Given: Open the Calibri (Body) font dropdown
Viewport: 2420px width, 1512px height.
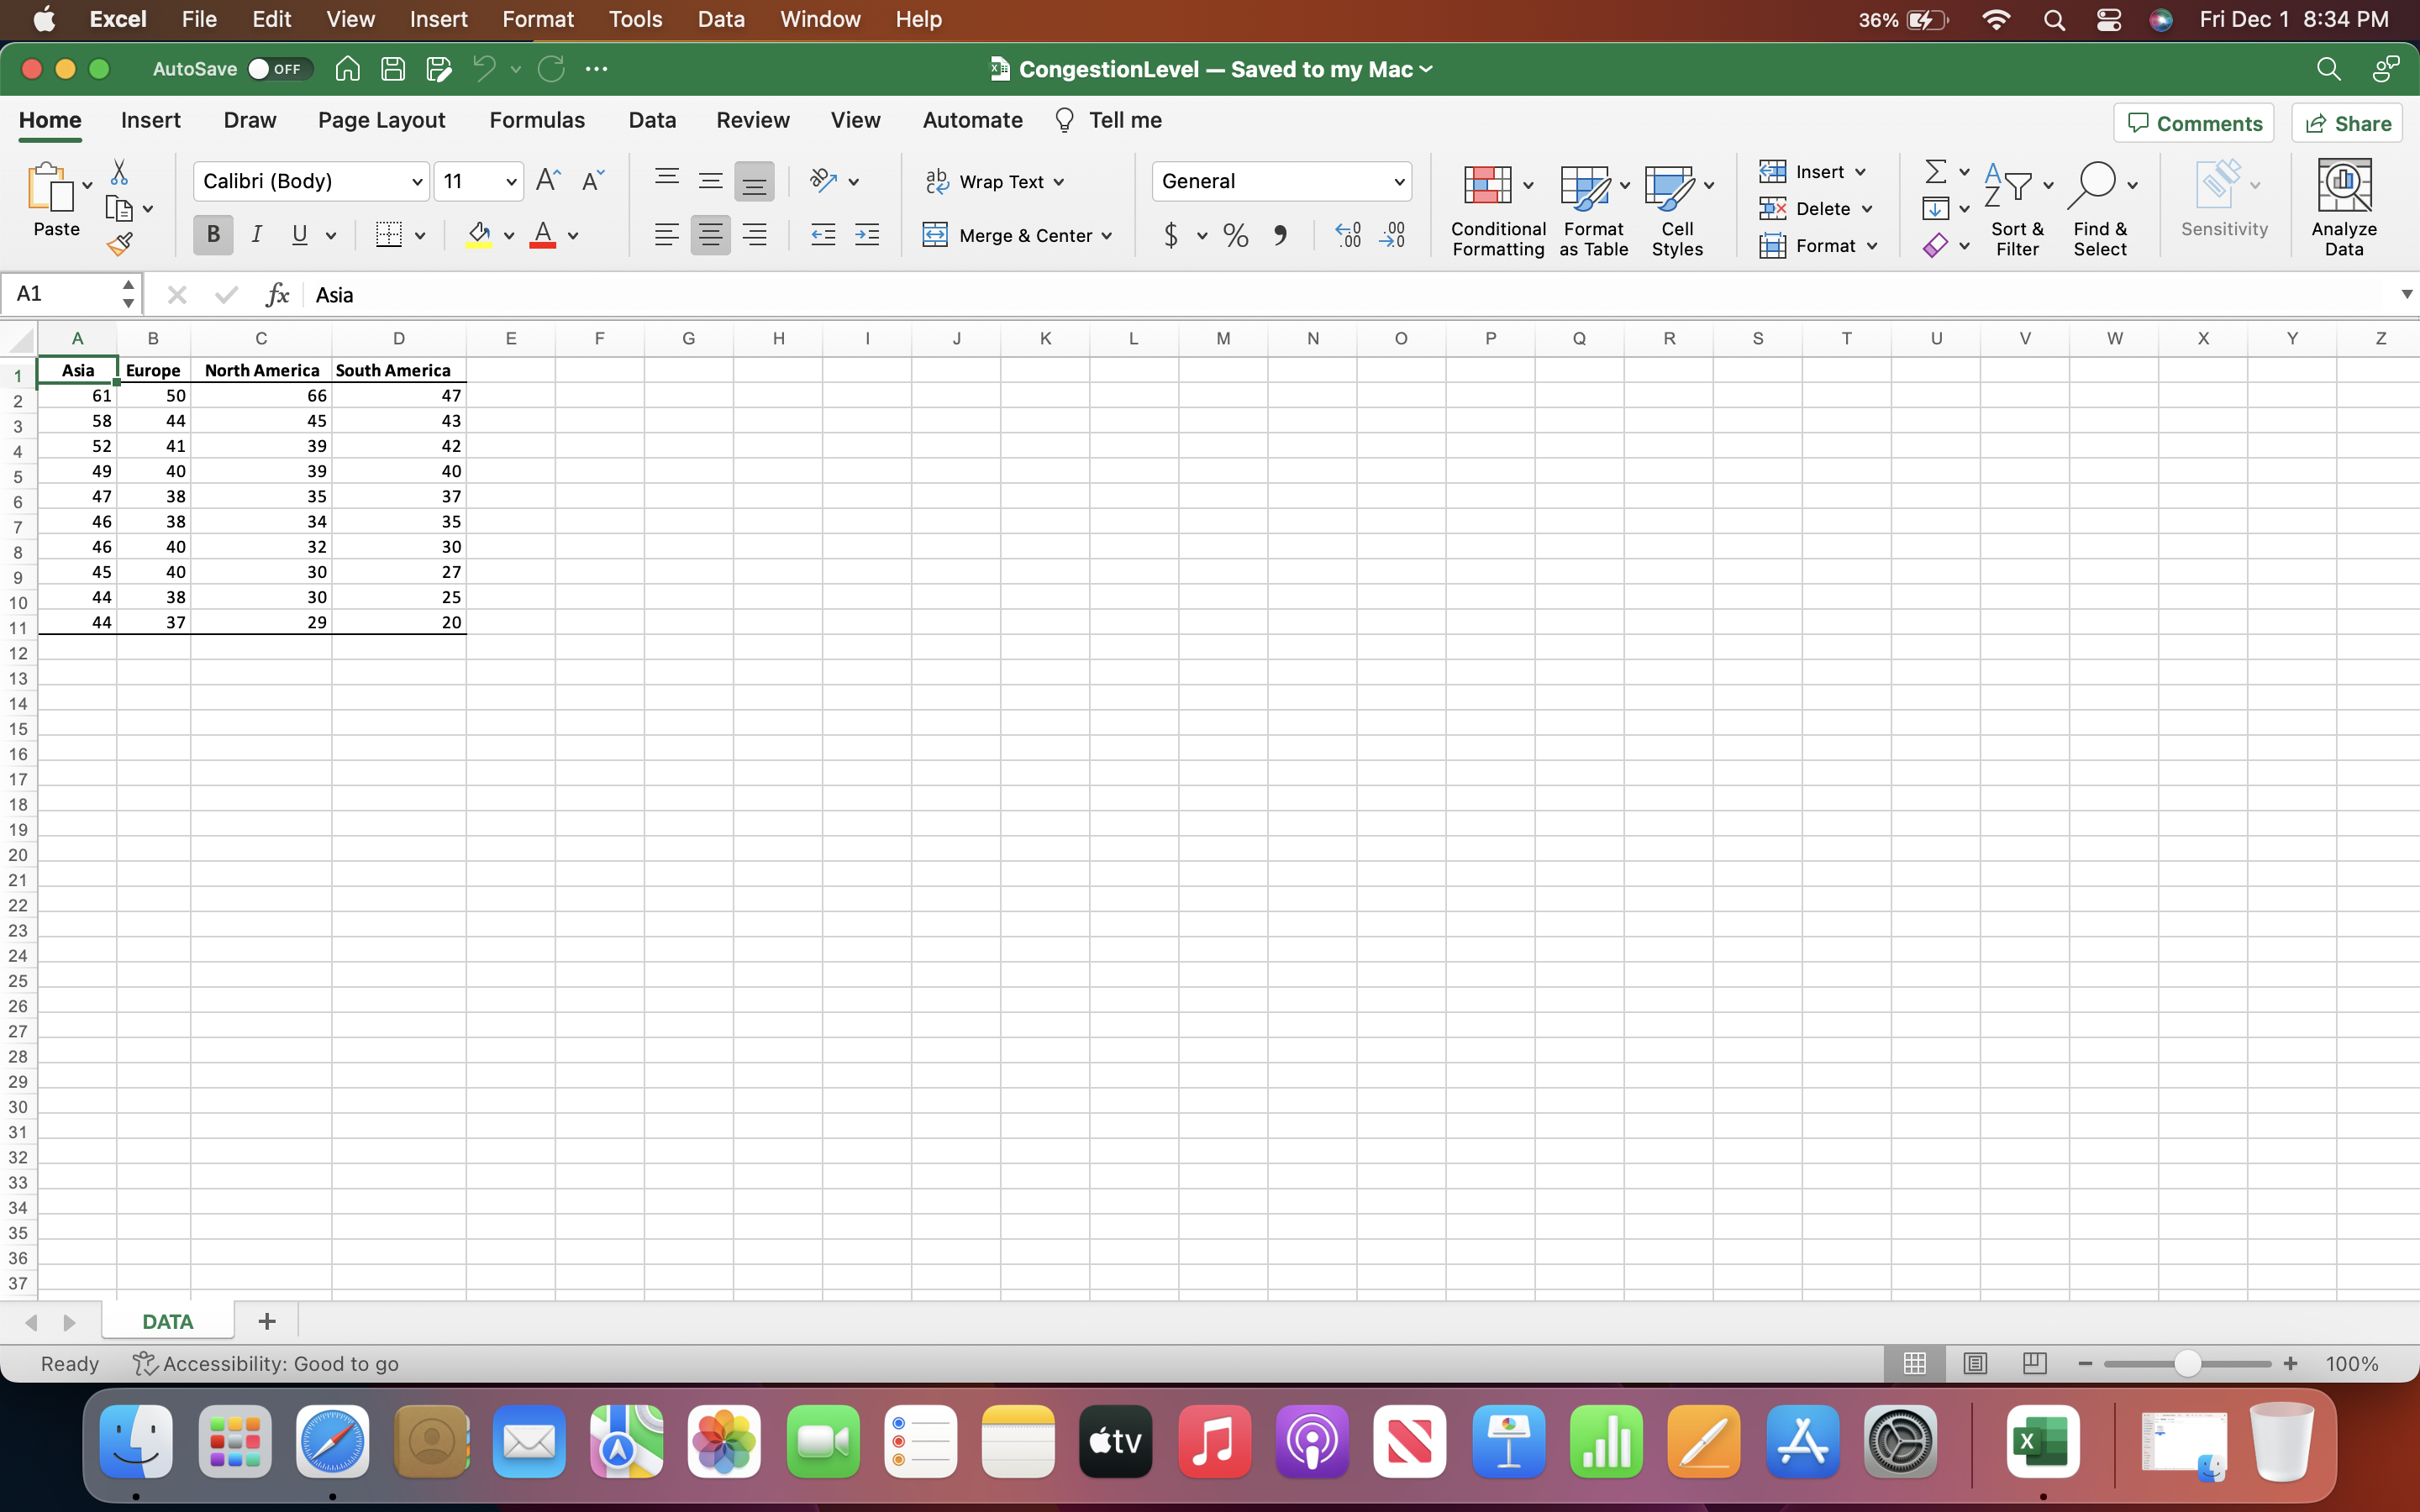Looking at the screenshot, I should pyautogui.click(x=416, y=182).
